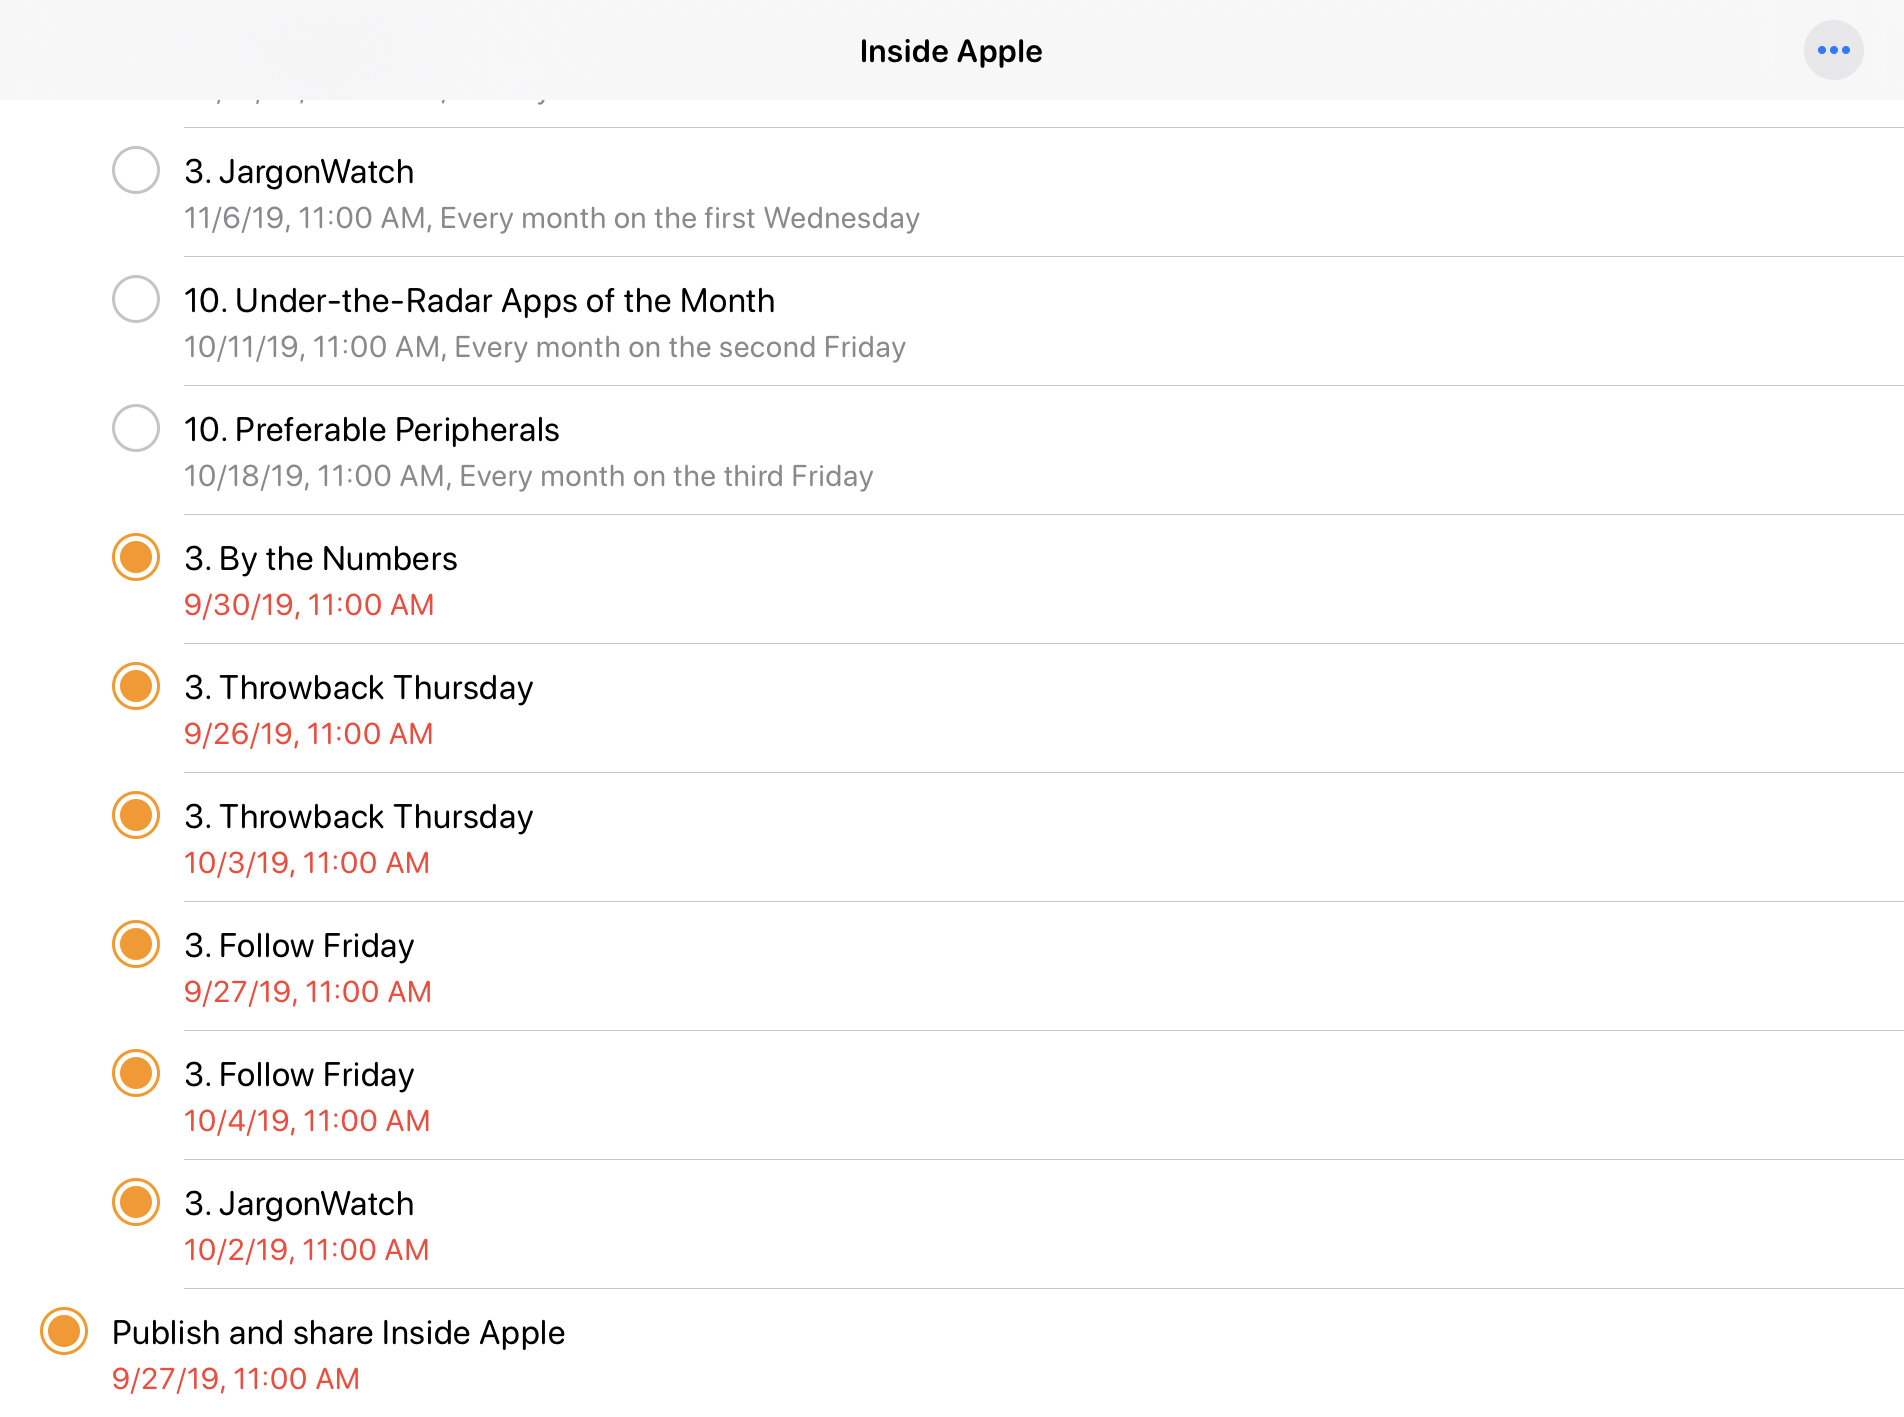Check off 10. Preferable Peripherals reminder

pyautogui.click(x=136, y=428)
